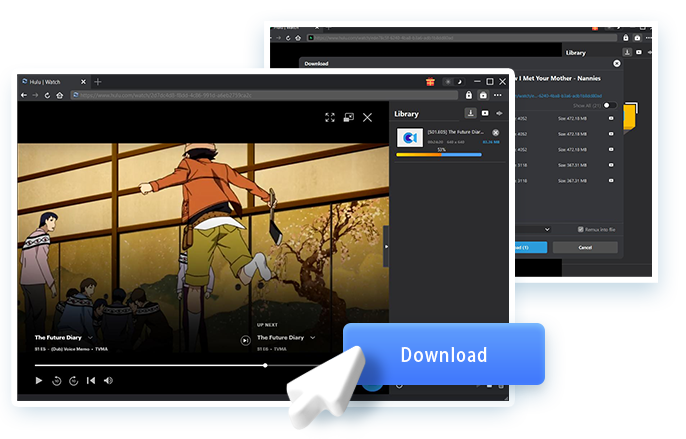Click the padlock icon in front window toolbar

469,95
